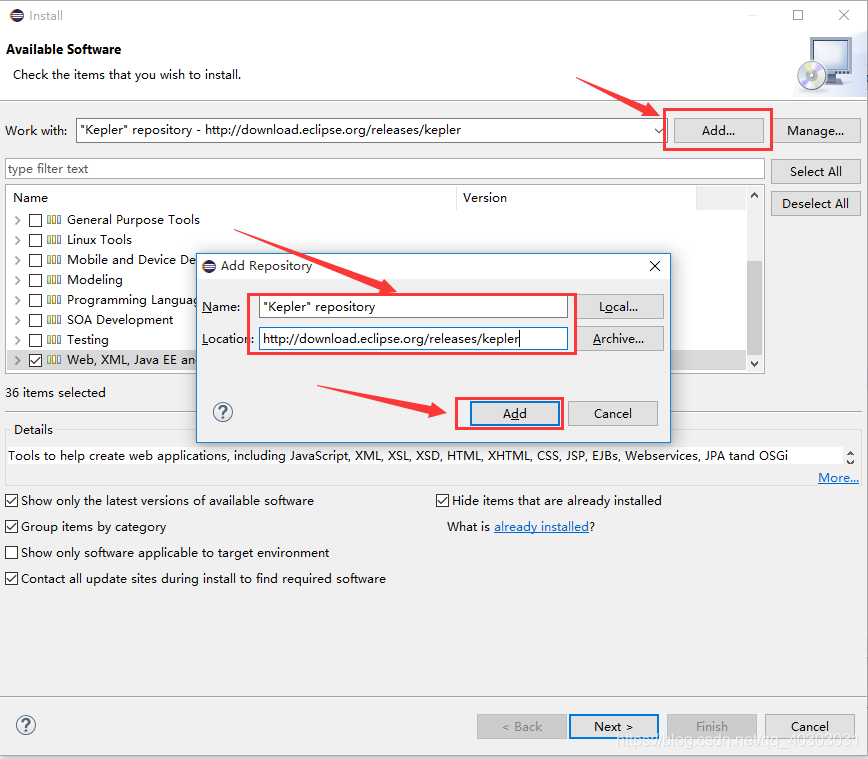The image size is (868, 759).
Task: Click the type filter text field
Action: pos(385,169)
